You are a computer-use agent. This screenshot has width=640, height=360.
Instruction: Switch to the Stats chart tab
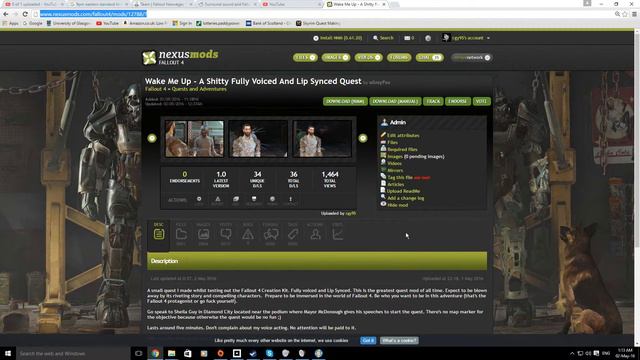[338, 234]
